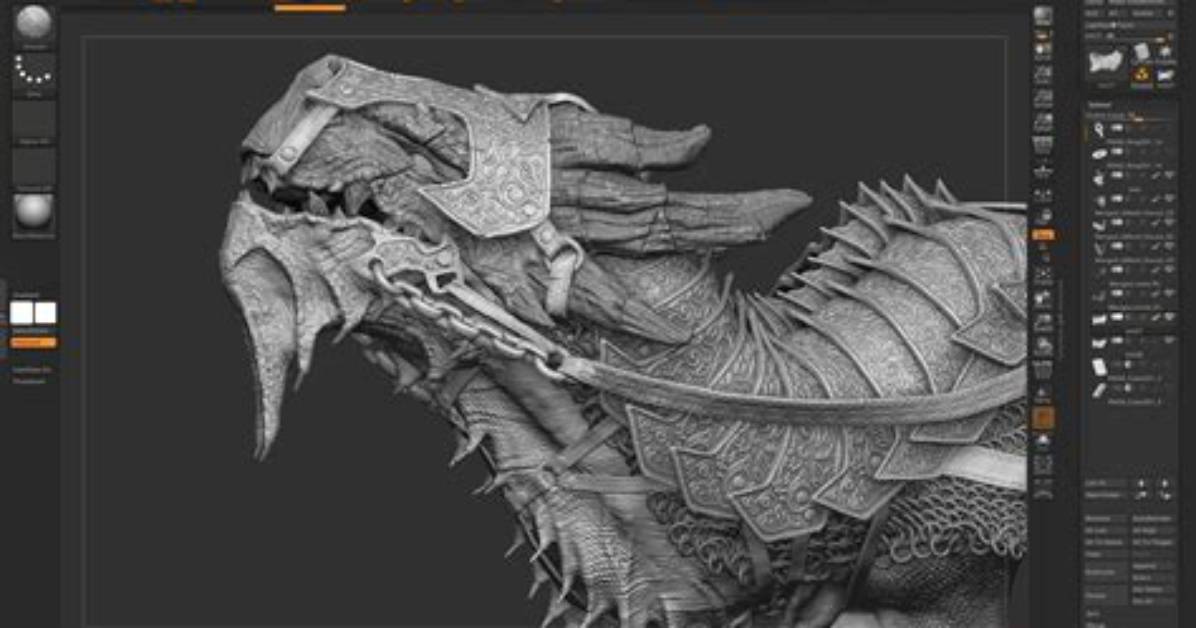Click the Move view icon on right shelf
This screenshot has width=1196, height=628.
point(1043,299)
